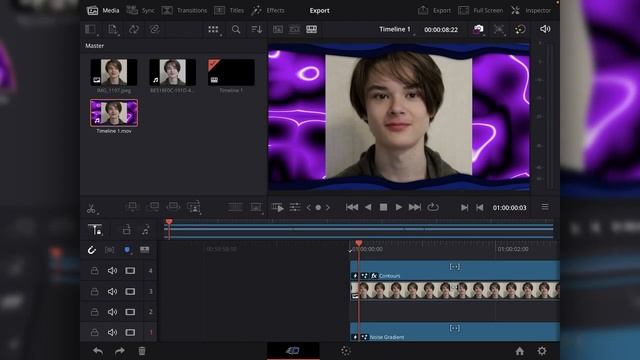The width and height of the screenshot is (640, 360).
Task: Click the safe area overlay icon
Action: click(x=499, y=29)
